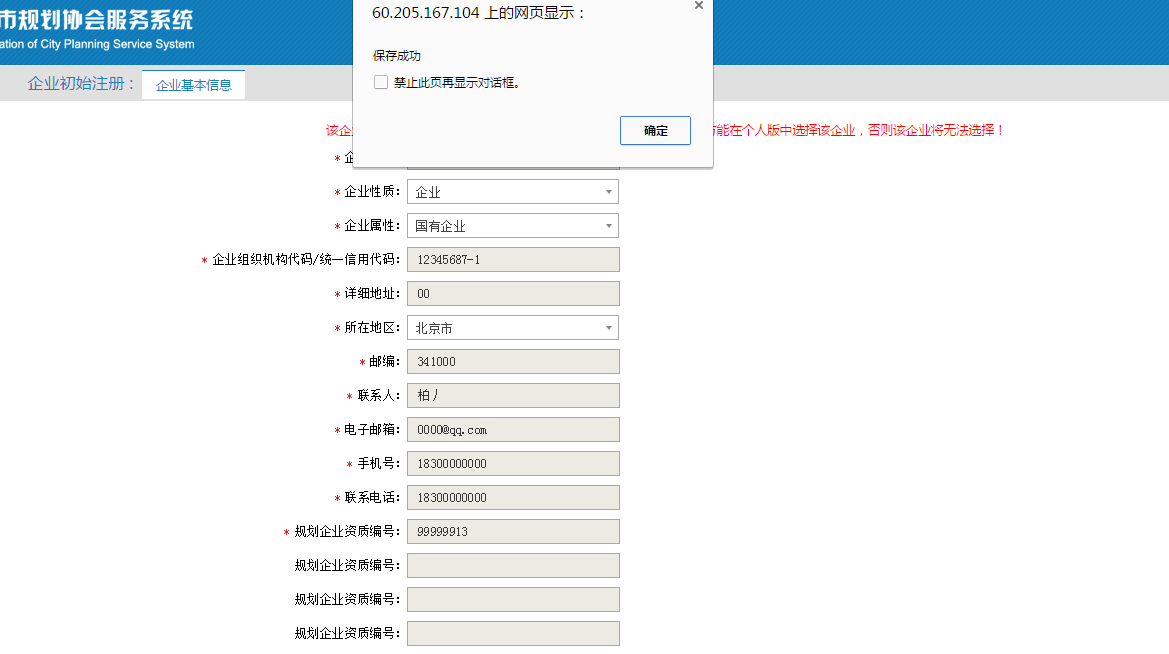The image size is (1169, 654).
Task: Open the 所在地区 dropdown showing 北京市
Action: click(x=512, y=328)
